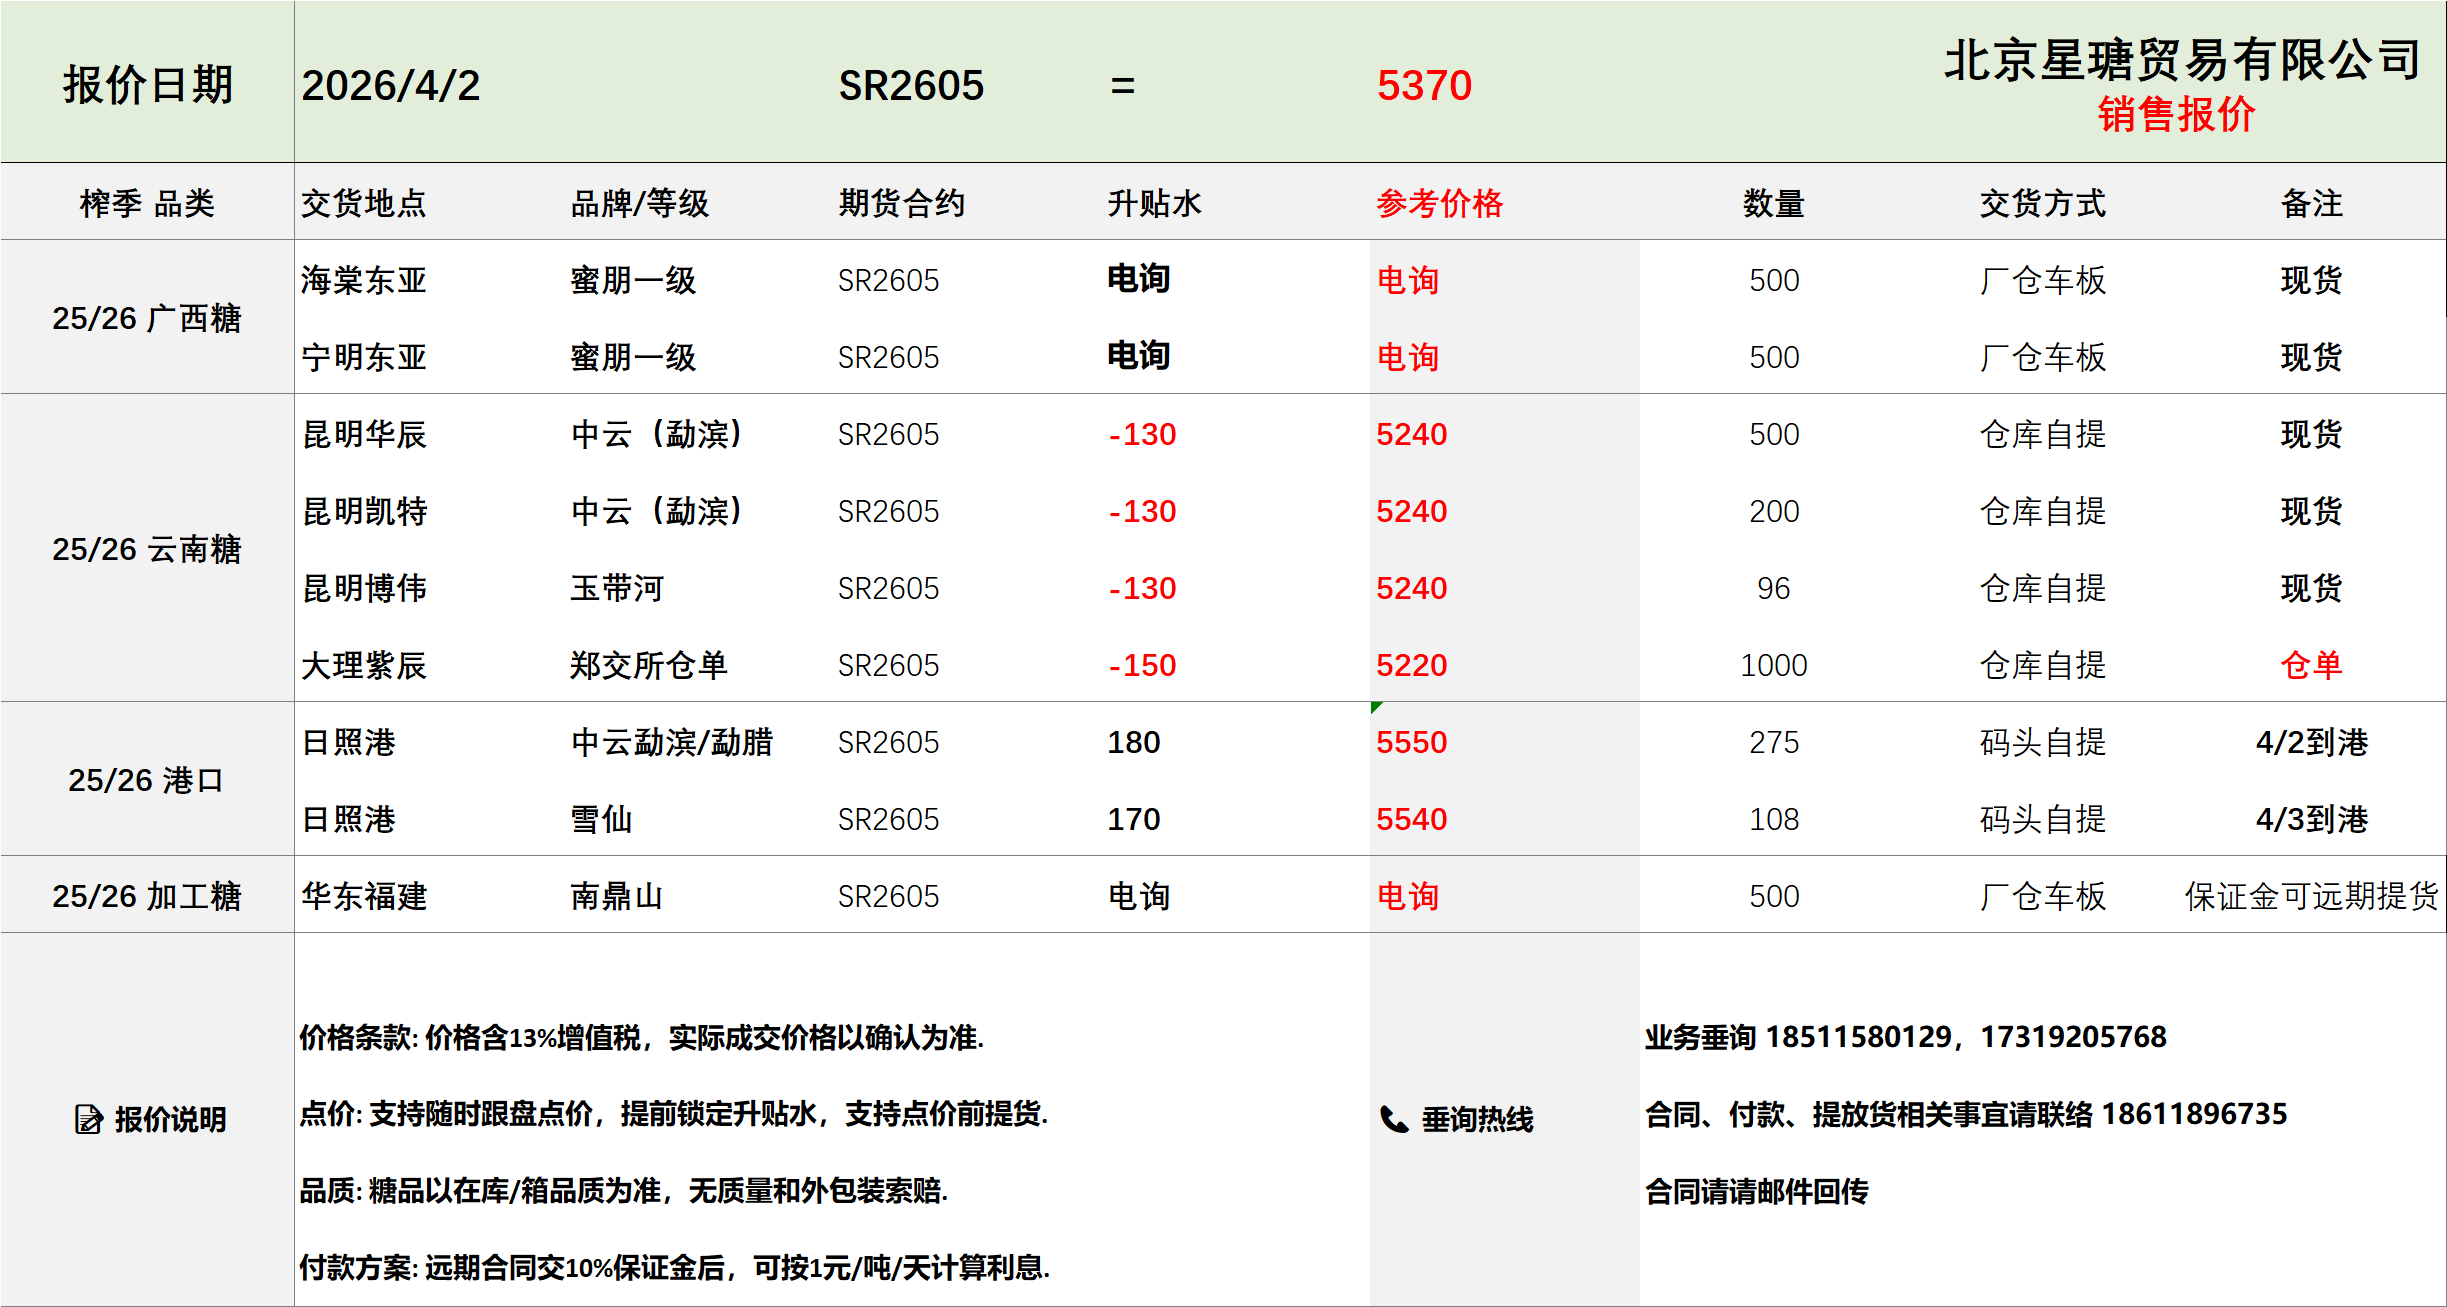This screenshot has width=2447, height=1307.
Task: Select the 交货方式 column header
Action: (2043, 203)
